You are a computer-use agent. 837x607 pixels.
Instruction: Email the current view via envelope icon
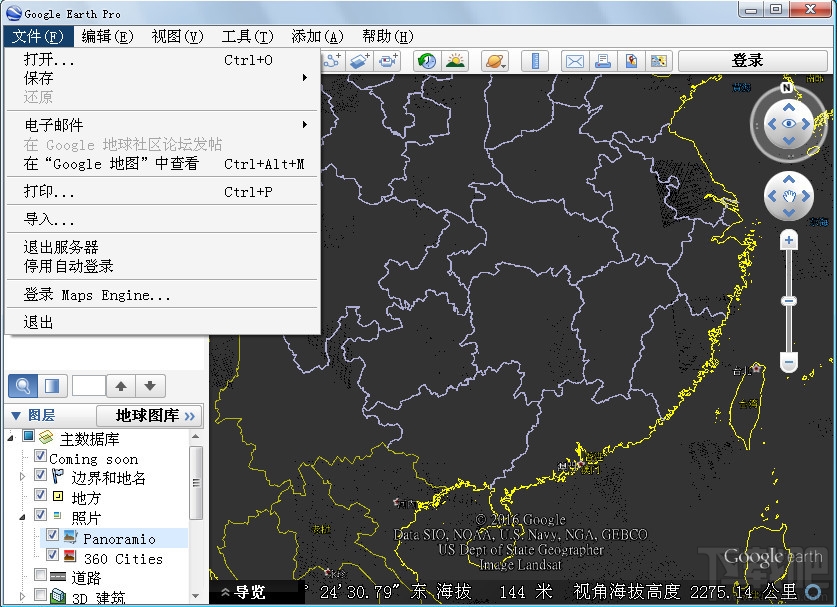575,60
